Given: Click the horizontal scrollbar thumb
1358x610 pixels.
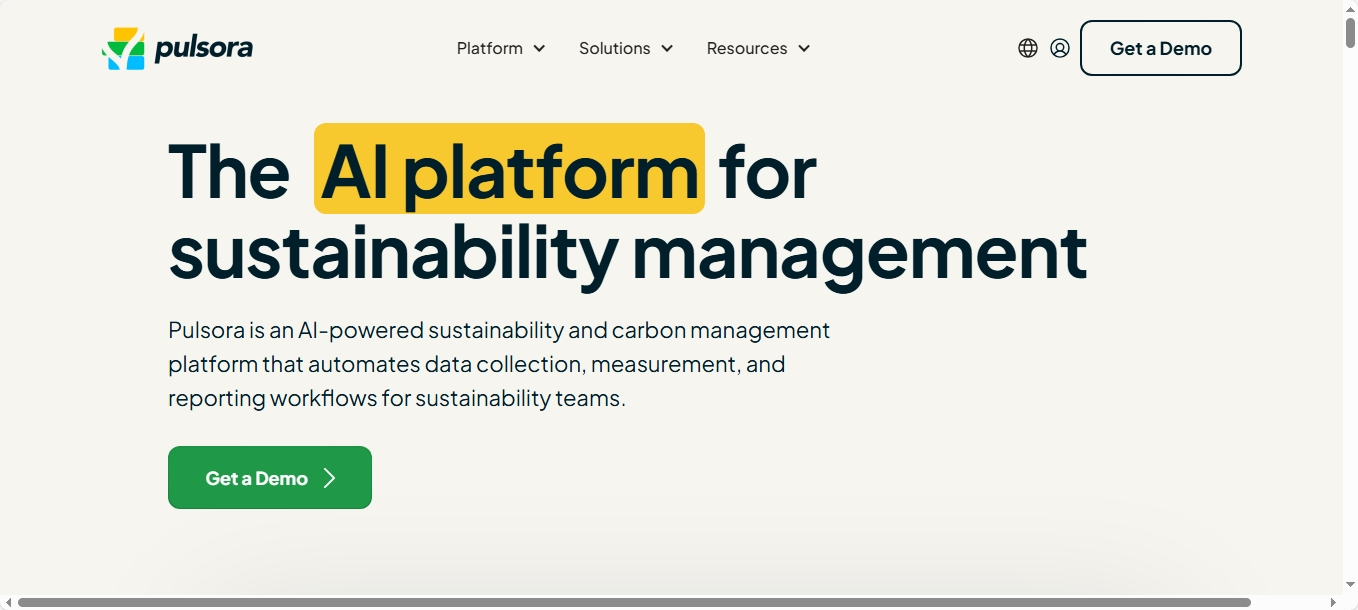Looking at the screenshot, I should 634,602.
